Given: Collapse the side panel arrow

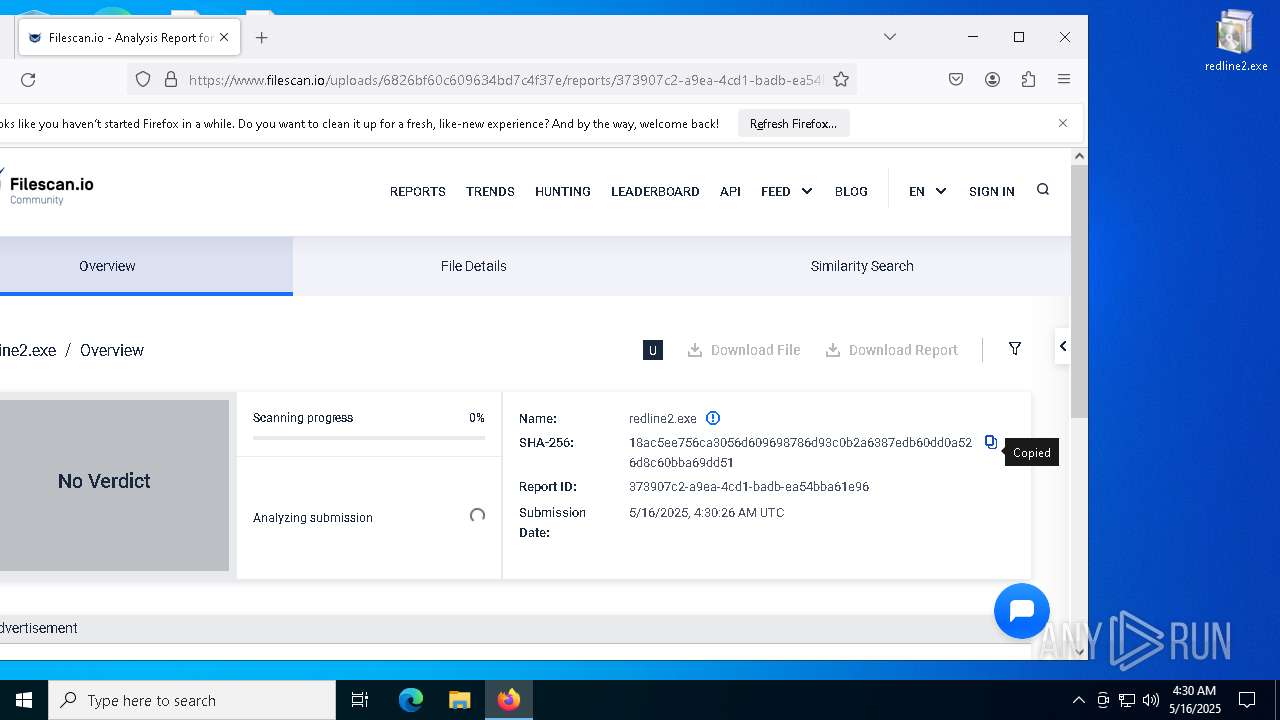Looking at the screenshot, I should [1063, 346].
